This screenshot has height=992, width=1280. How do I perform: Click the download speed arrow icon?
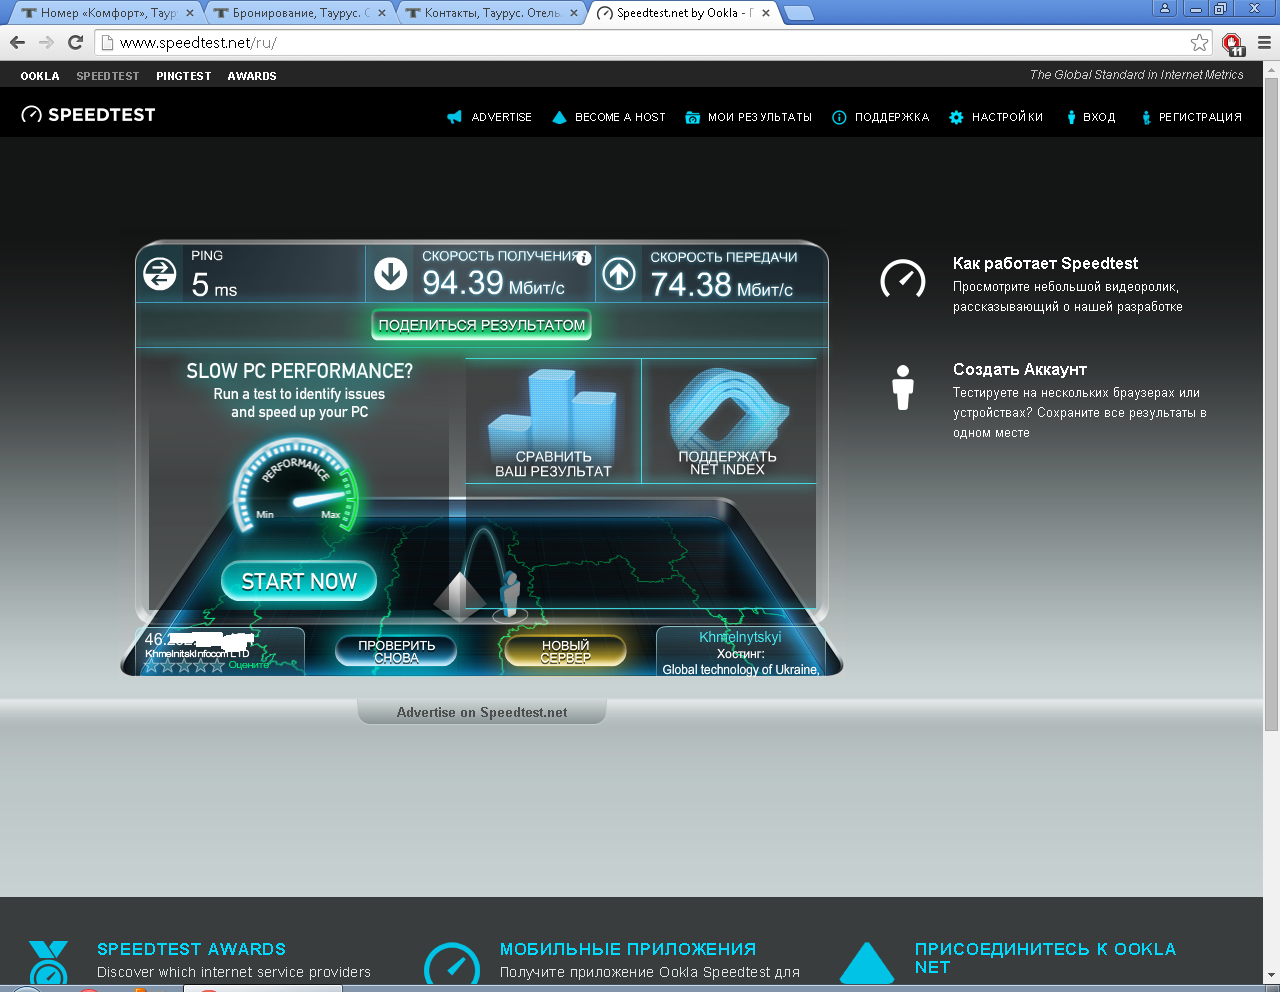[390, 273]
